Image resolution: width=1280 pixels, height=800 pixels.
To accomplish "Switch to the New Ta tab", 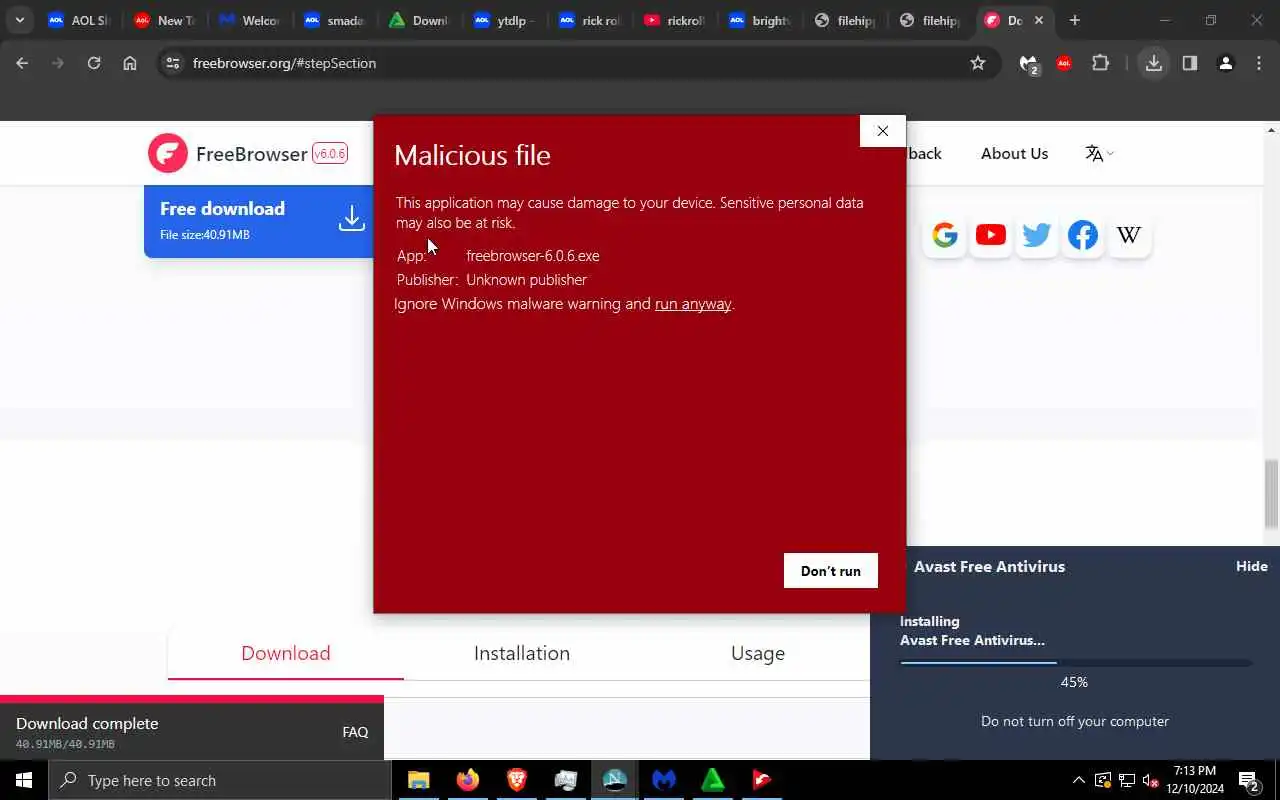I will [x=165, y=20].
